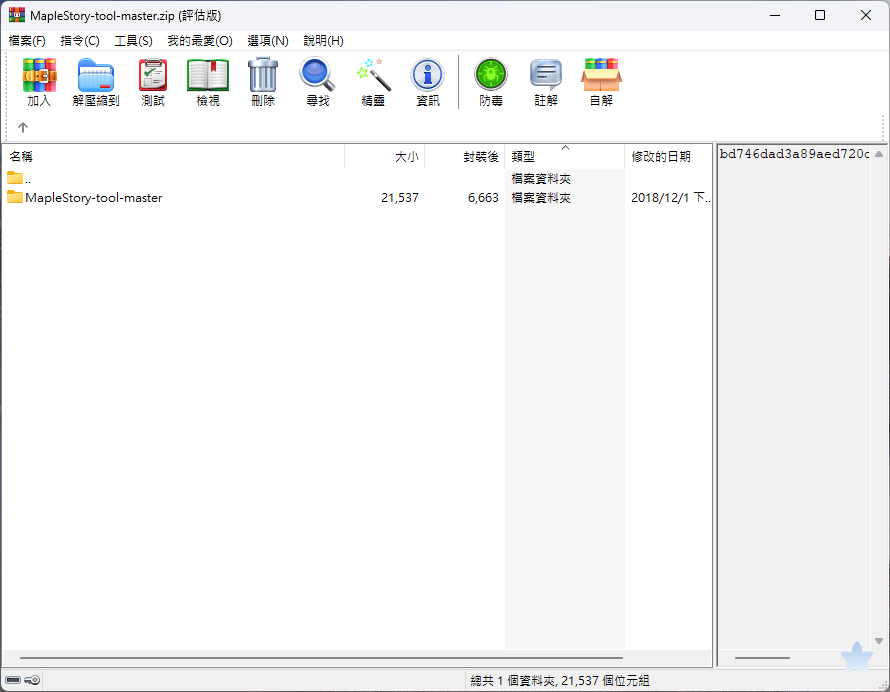The width and height of the screenshot is (890, 692).
Task: Open the 我的最愛(O) menu
Action: coord(200,41)
